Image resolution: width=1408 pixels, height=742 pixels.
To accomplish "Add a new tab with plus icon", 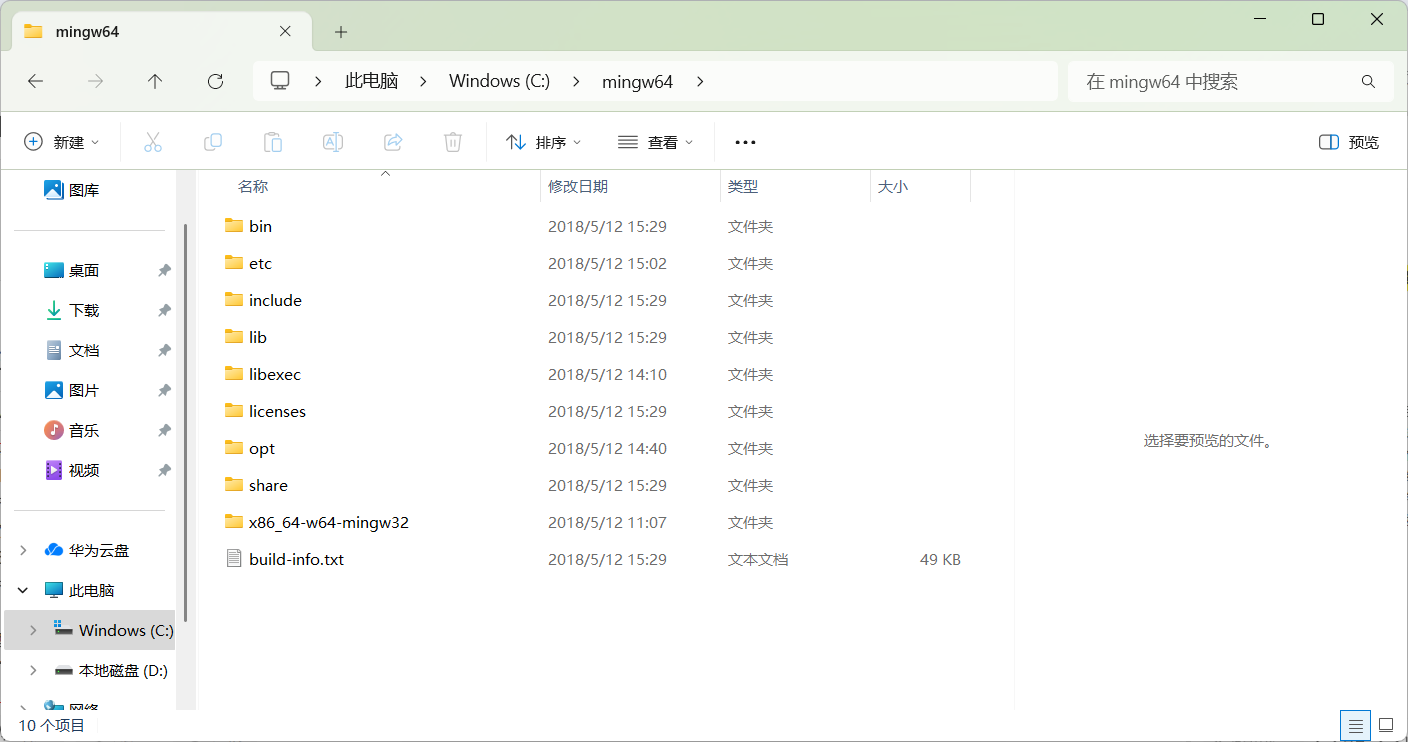I will point(341,32).
